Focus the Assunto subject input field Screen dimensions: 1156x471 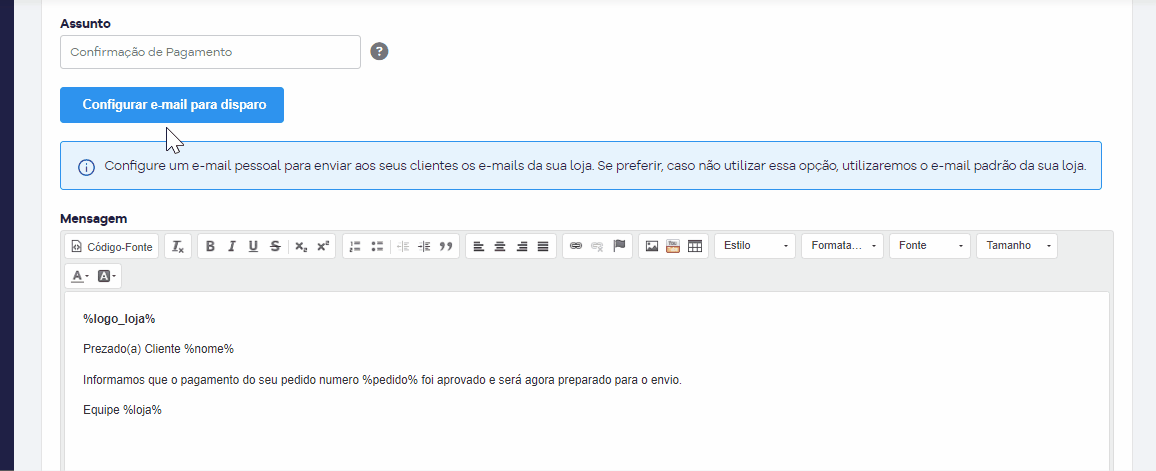[x=210, y=52]
